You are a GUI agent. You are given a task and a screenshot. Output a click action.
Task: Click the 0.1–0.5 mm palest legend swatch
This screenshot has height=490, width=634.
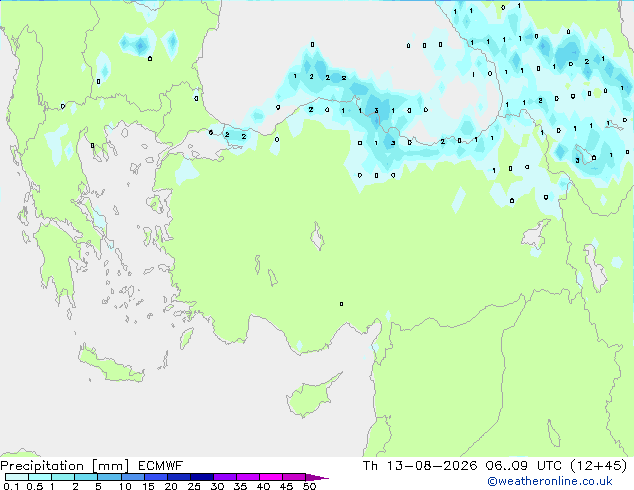(17, 477)
